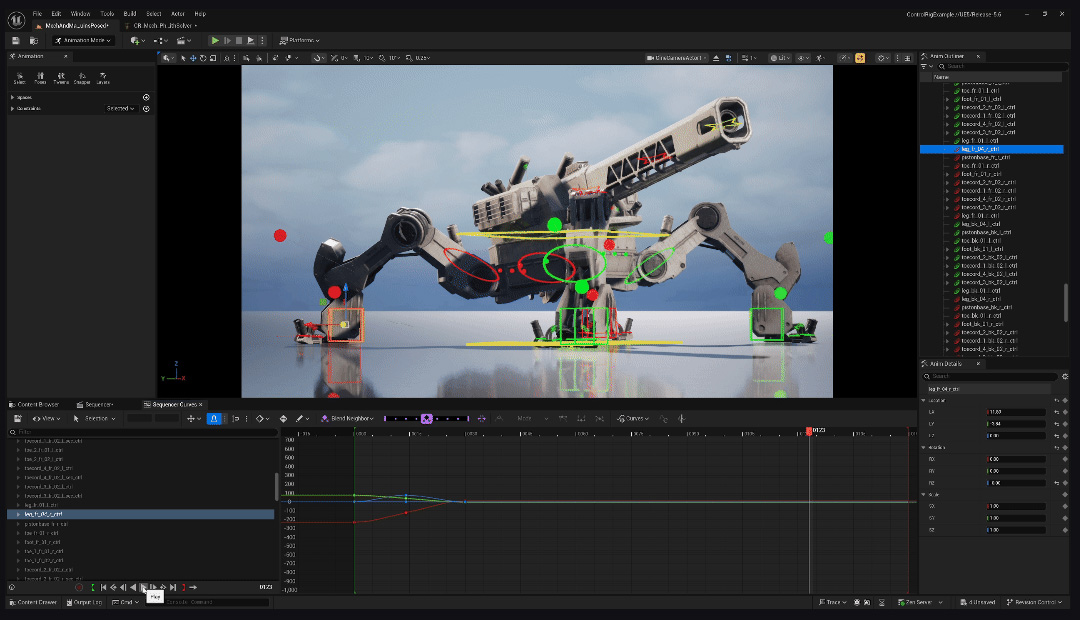The width and height of the screenshot is (1080, 620).
Task: Open the Build menu
Action: pos(130,14)
